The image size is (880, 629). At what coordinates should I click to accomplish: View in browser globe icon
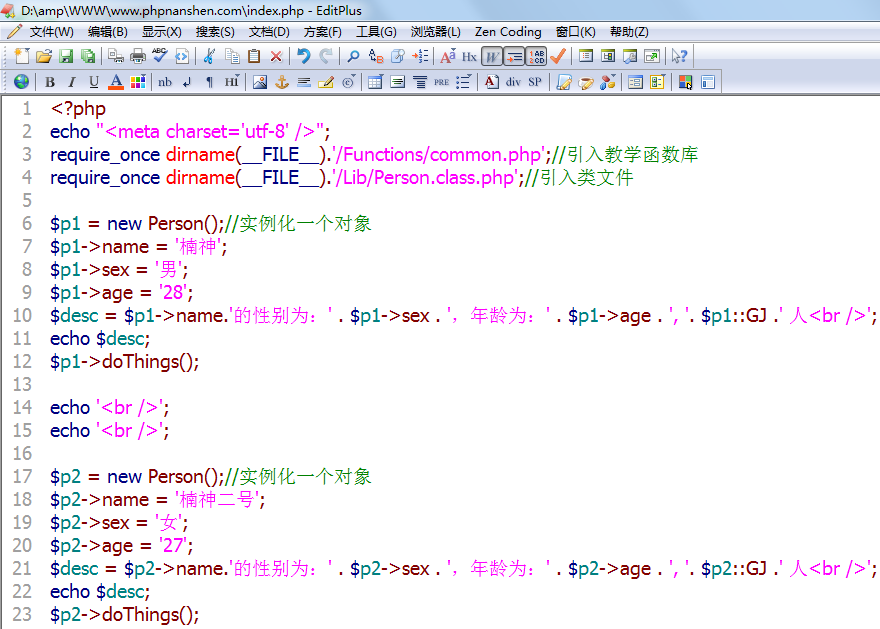(x=21, y=82)
